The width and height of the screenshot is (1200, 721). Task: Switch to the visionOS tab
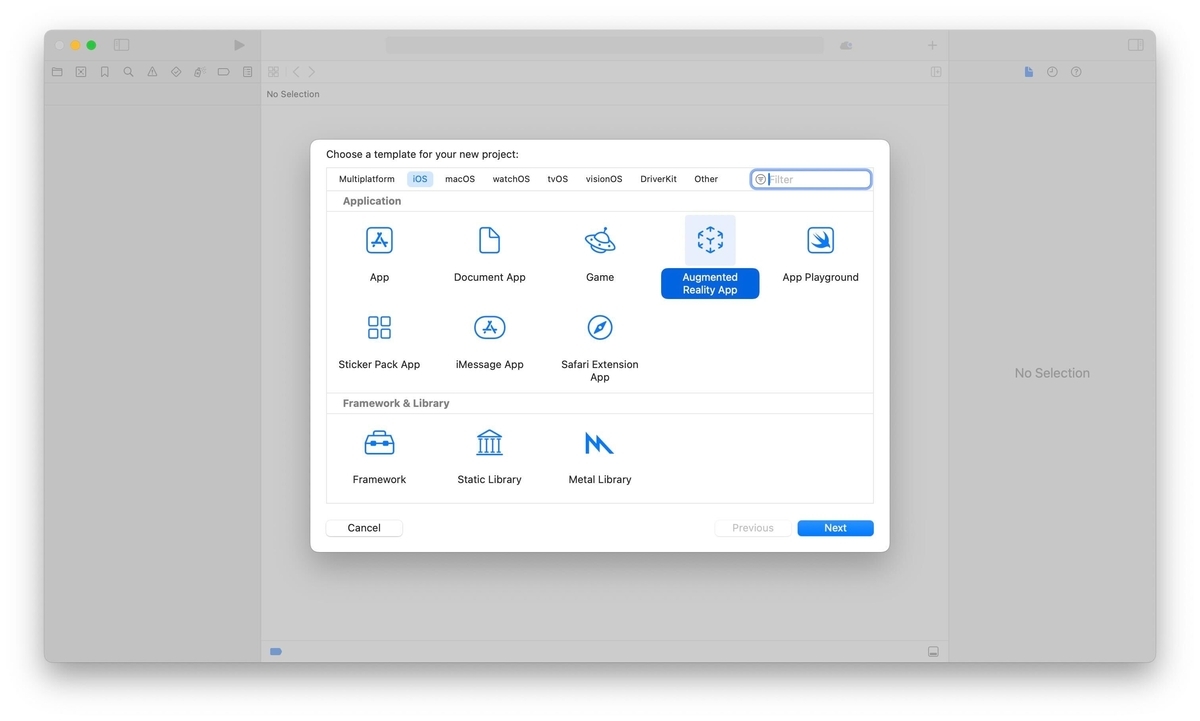pos(604,179)
